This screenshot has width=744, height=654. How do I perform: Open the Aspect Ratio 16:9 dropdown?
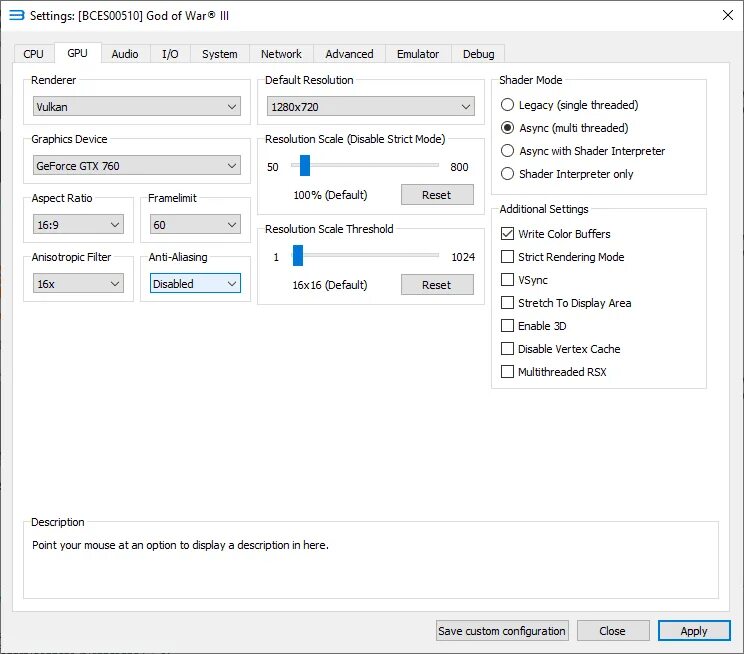click(x=78, y=224)
